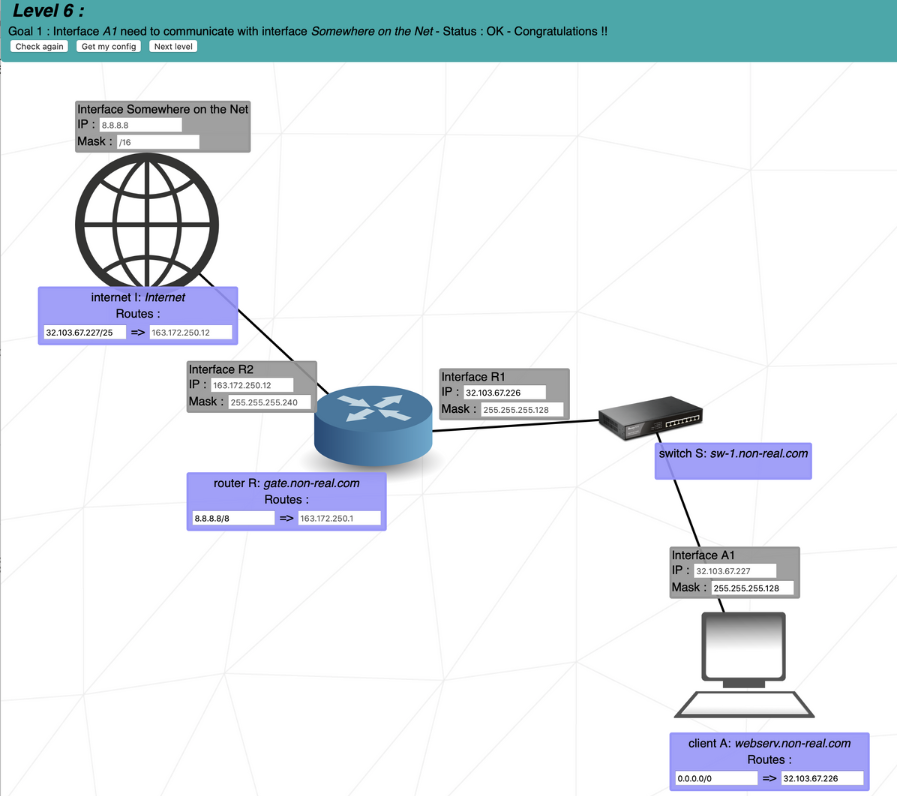Click the Interface Somewhere on the Net label
The image size is (897, 796).
pyautogui.click(x=162, y=109)
